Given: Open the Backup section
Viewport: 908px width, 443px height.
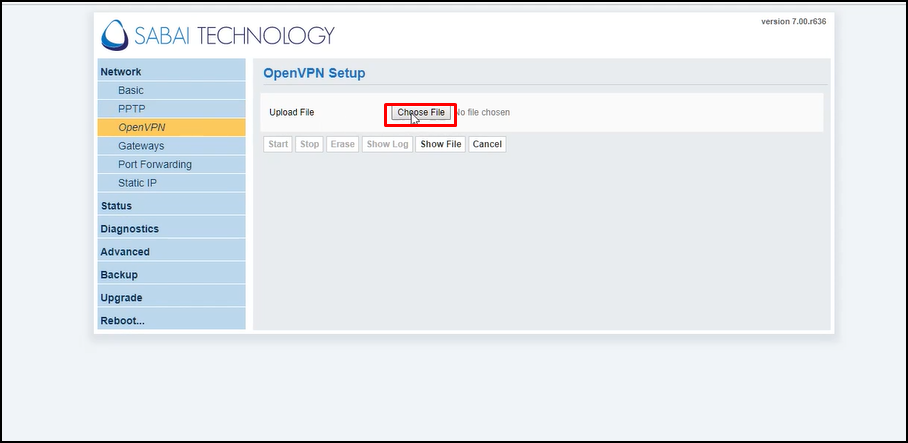Looking at the screenshot, I should (119, 275).
